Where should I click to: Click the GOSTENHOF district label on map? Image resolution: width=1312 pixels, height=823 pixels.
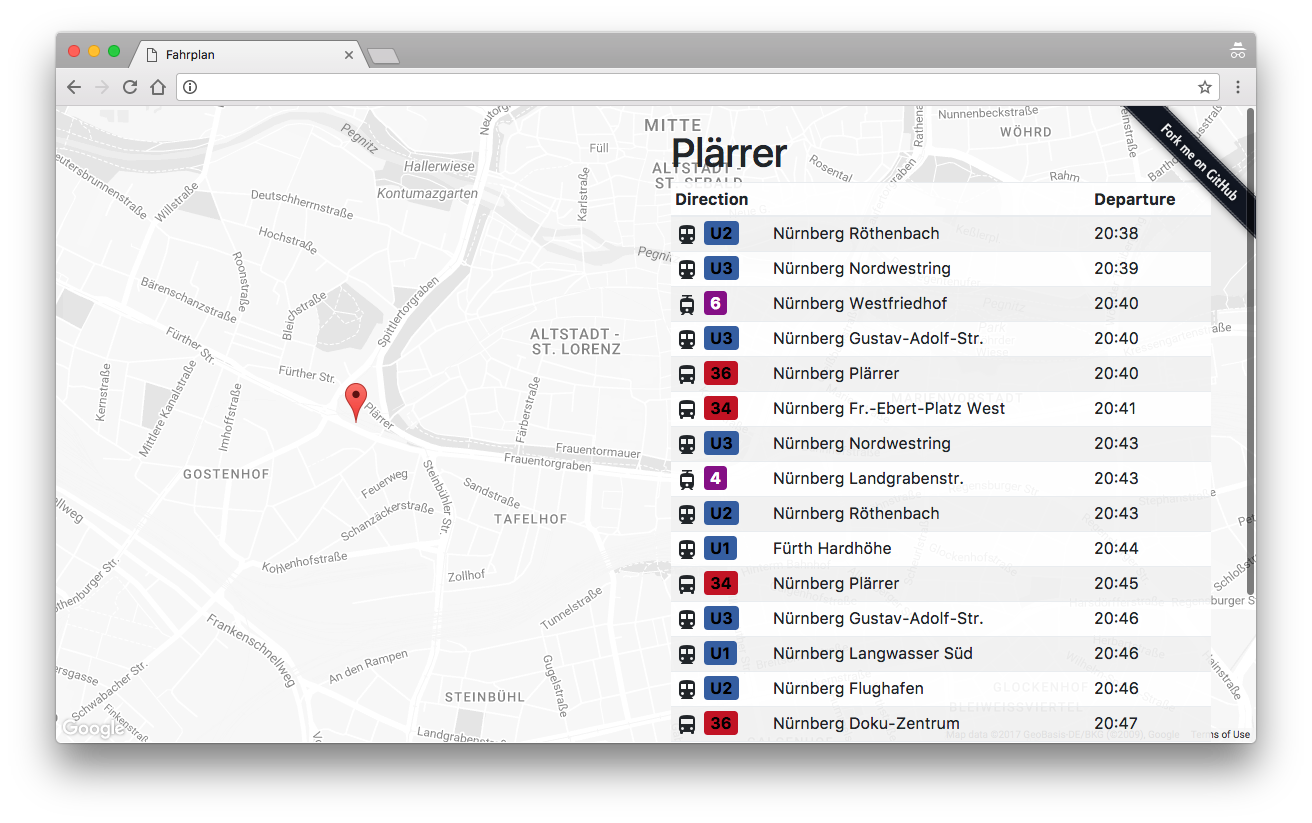tap(226, 474)
